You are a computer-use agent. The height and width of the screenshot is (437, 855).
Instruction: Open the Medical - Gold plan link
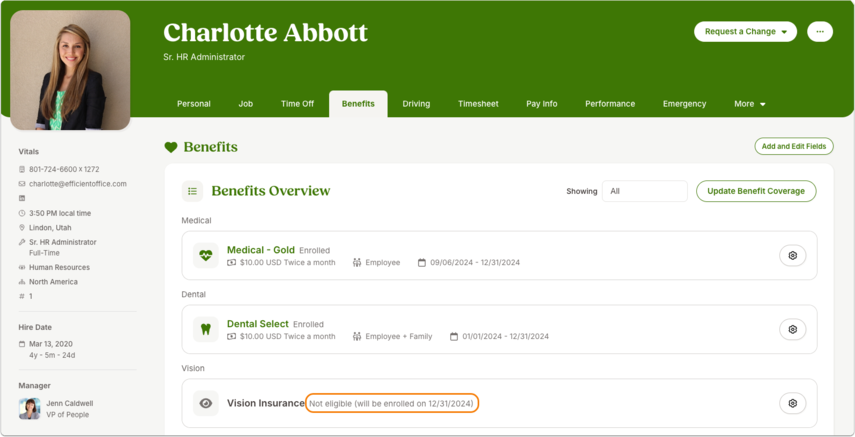[261, 250]
